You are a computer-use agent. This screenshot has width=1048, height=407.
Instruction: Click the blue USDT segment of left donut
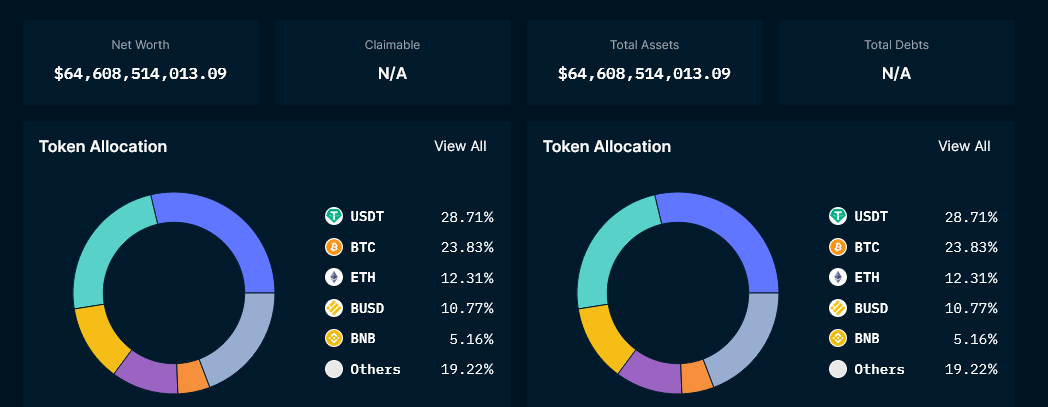222,225
